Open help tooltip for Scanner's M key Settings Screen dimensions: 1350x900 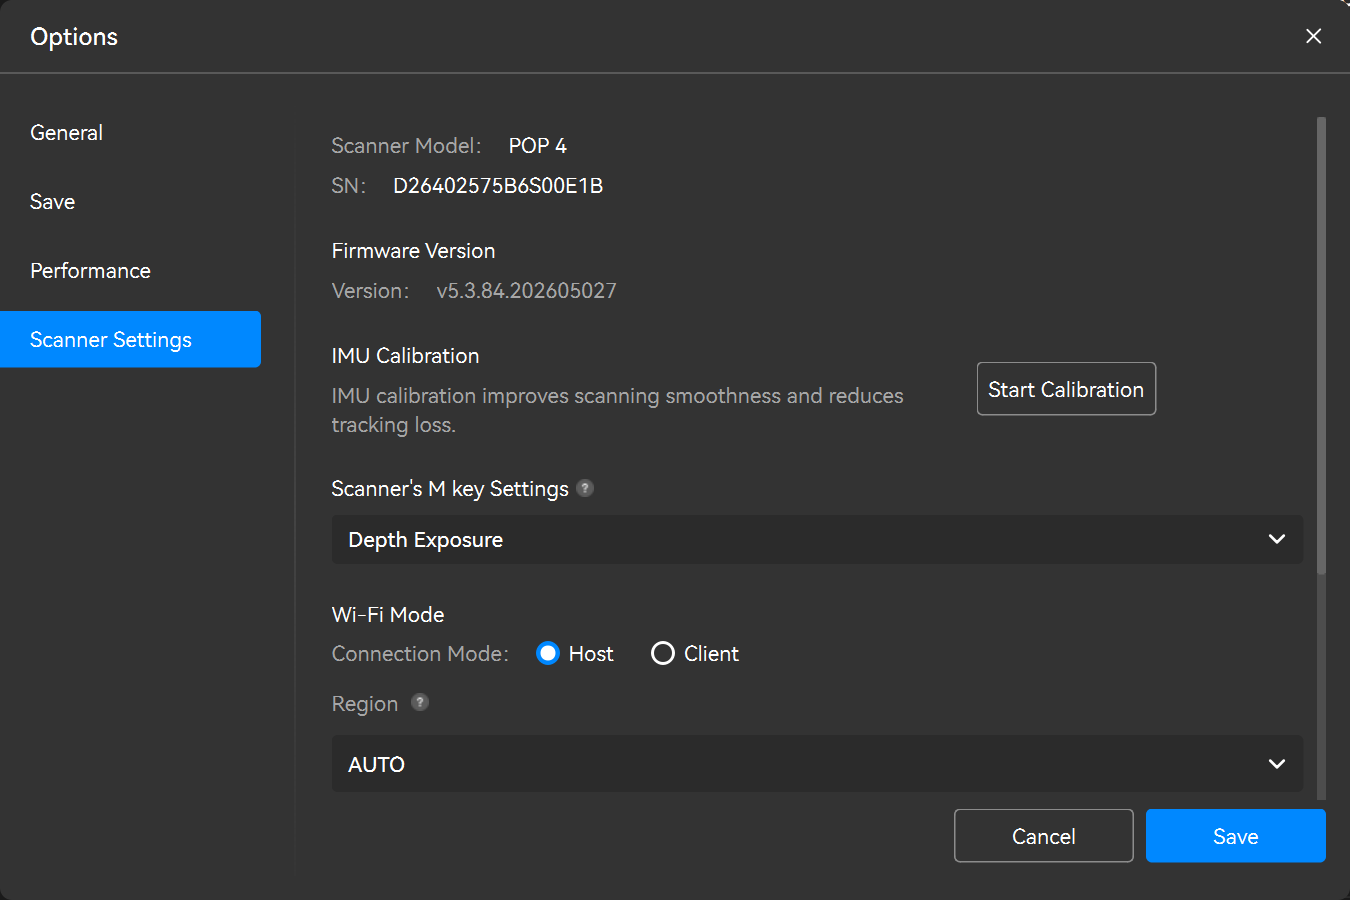586,488
